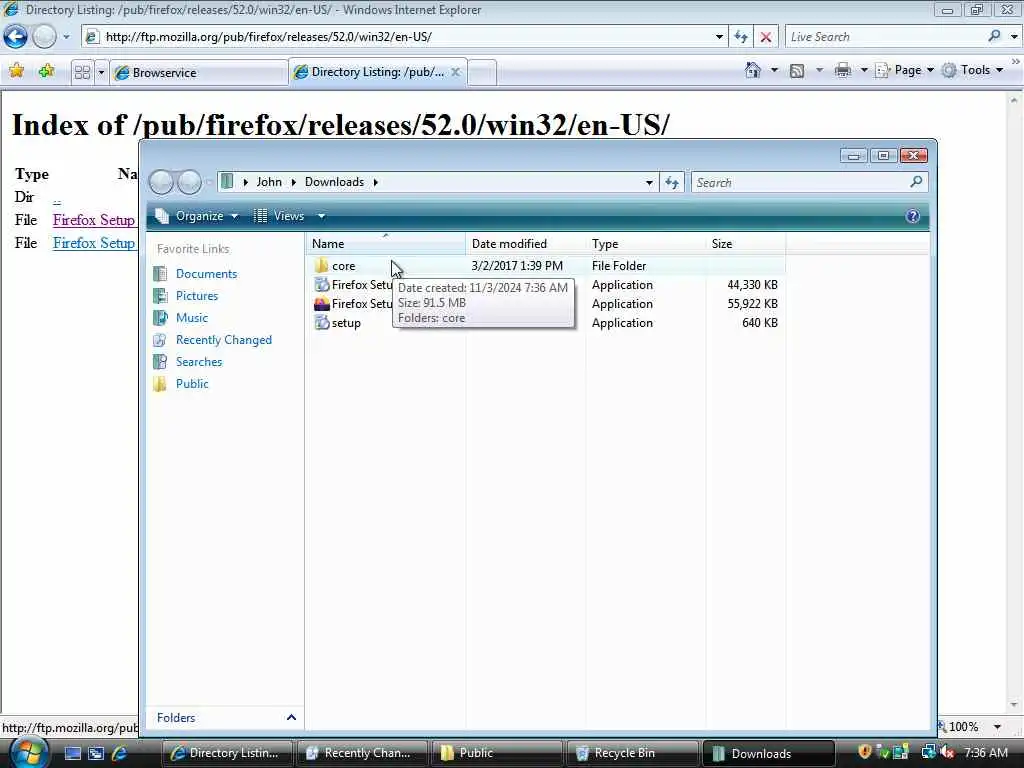1024x768 pixels.
Task: Open the Quick Tabs dropdown arrow
Action: click(101, 72)
